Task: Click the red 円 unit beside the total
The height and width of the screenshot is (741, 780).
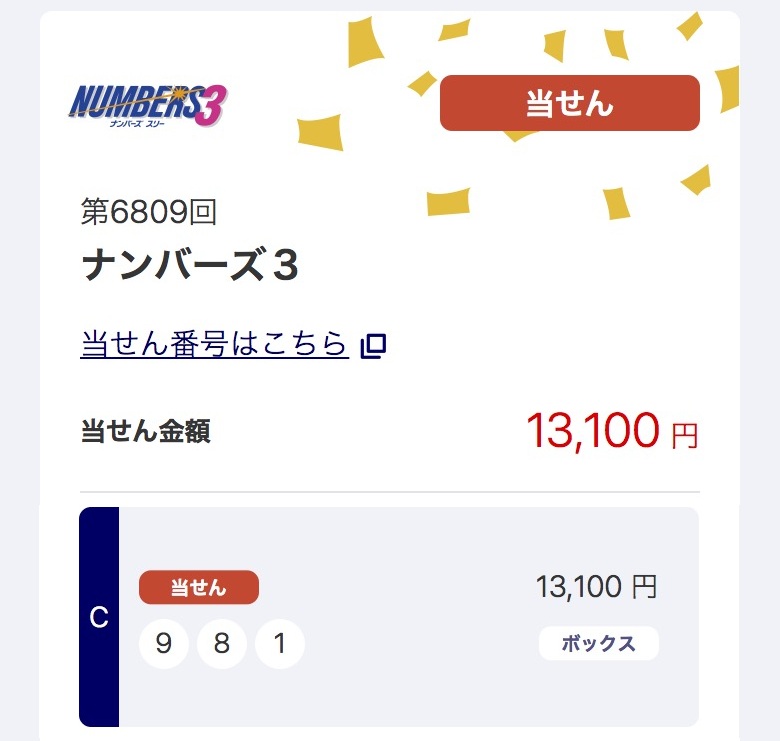Action: pos(685,436)
